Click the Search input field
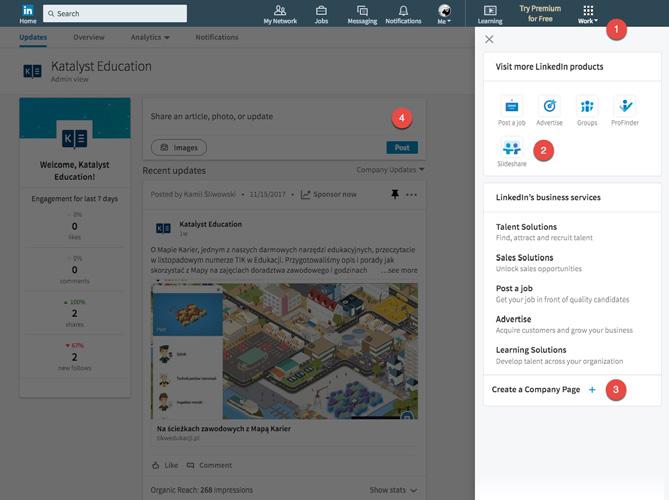669x500 pixels. click(115, 14)
